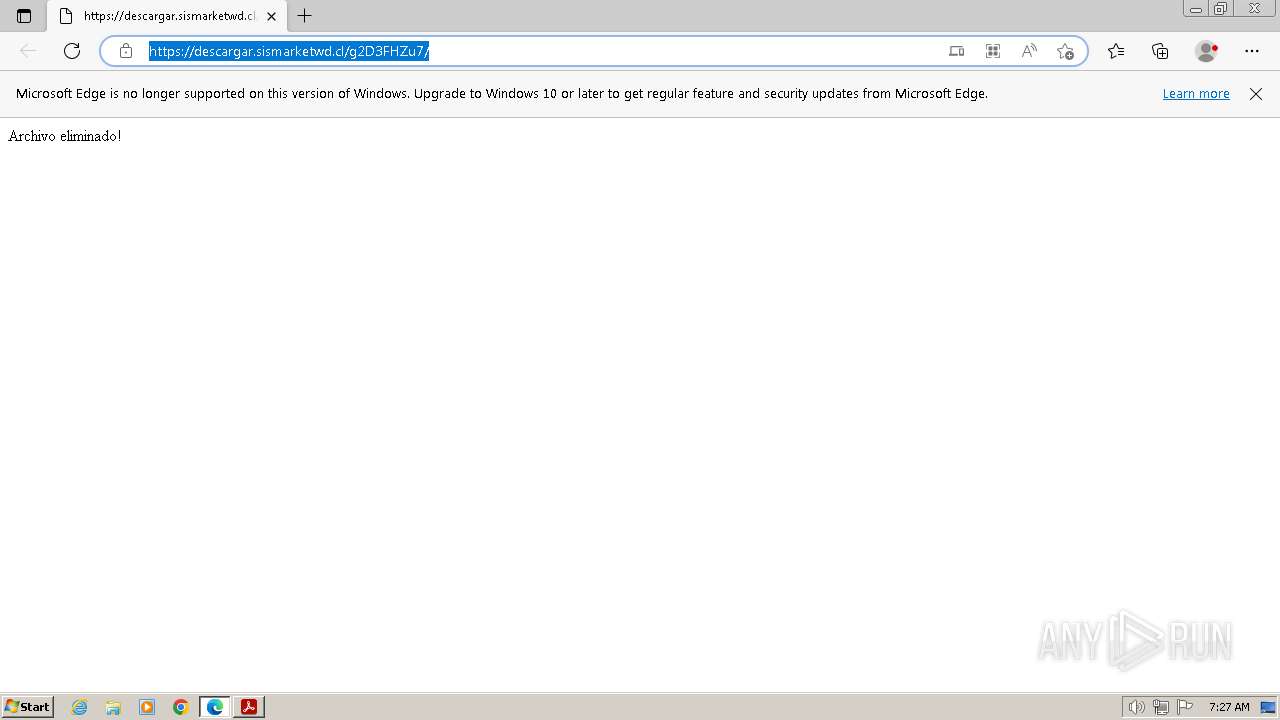Follow the Learn more link

click(x=1196, y=94)
